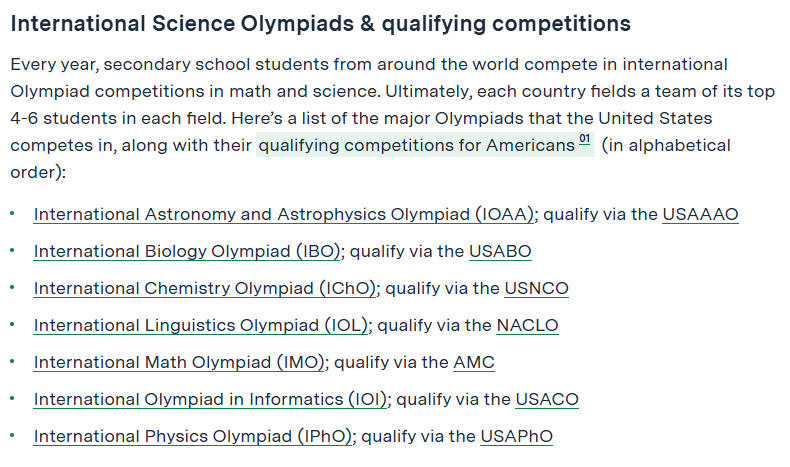This screenshot has height=467, width=790.
Task: Open International Olympiad in Informatics (IOI) link
Action: [x=210, y=399]
